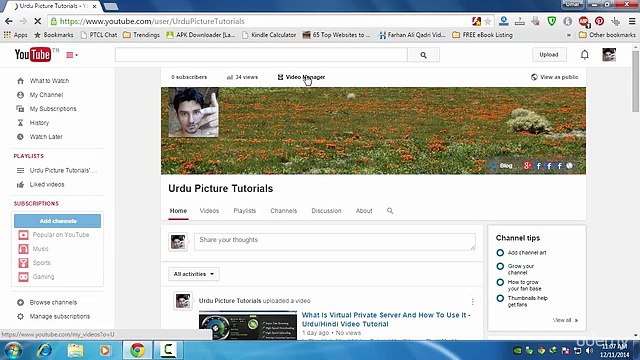Screen dimensions: 640x360
Task: Click View all channel tips
Action: [x=565, y=320]
